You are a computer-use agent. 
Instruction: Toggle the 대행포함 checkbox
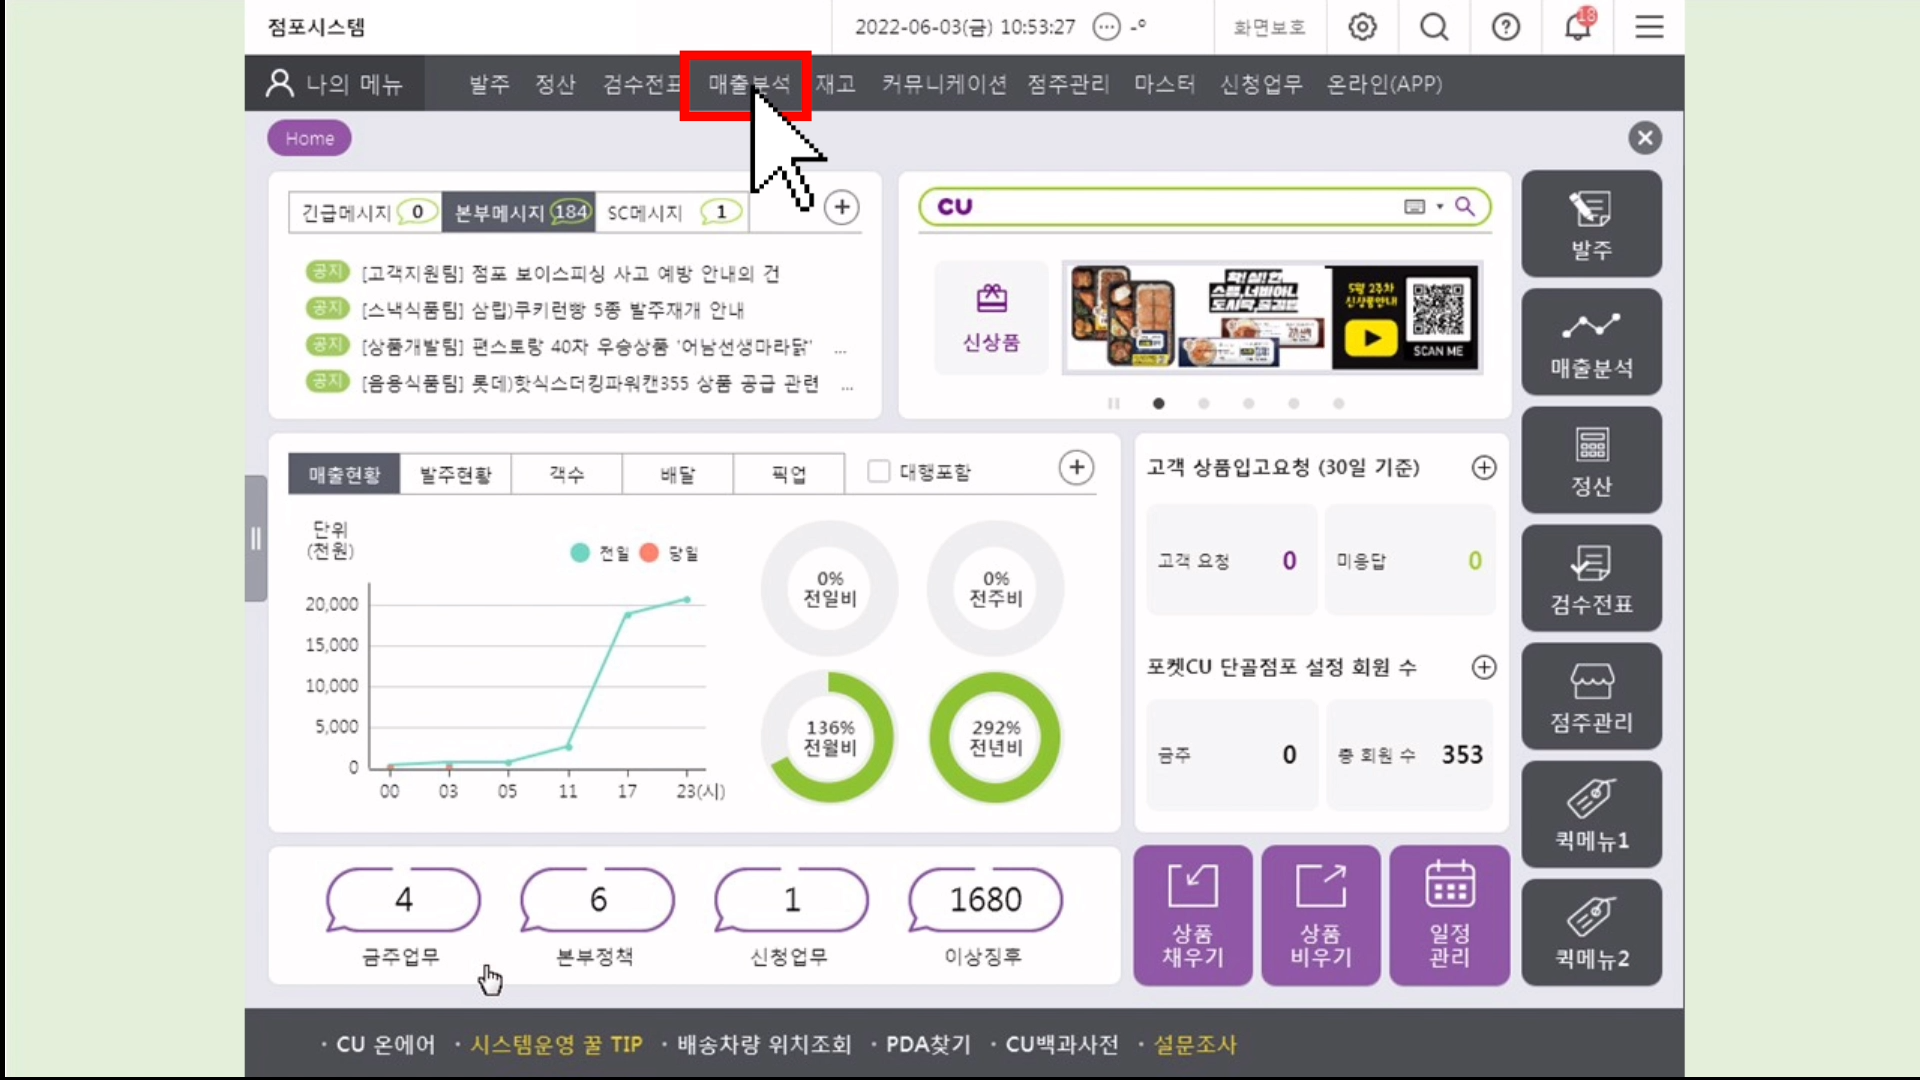tap(879, 471)
